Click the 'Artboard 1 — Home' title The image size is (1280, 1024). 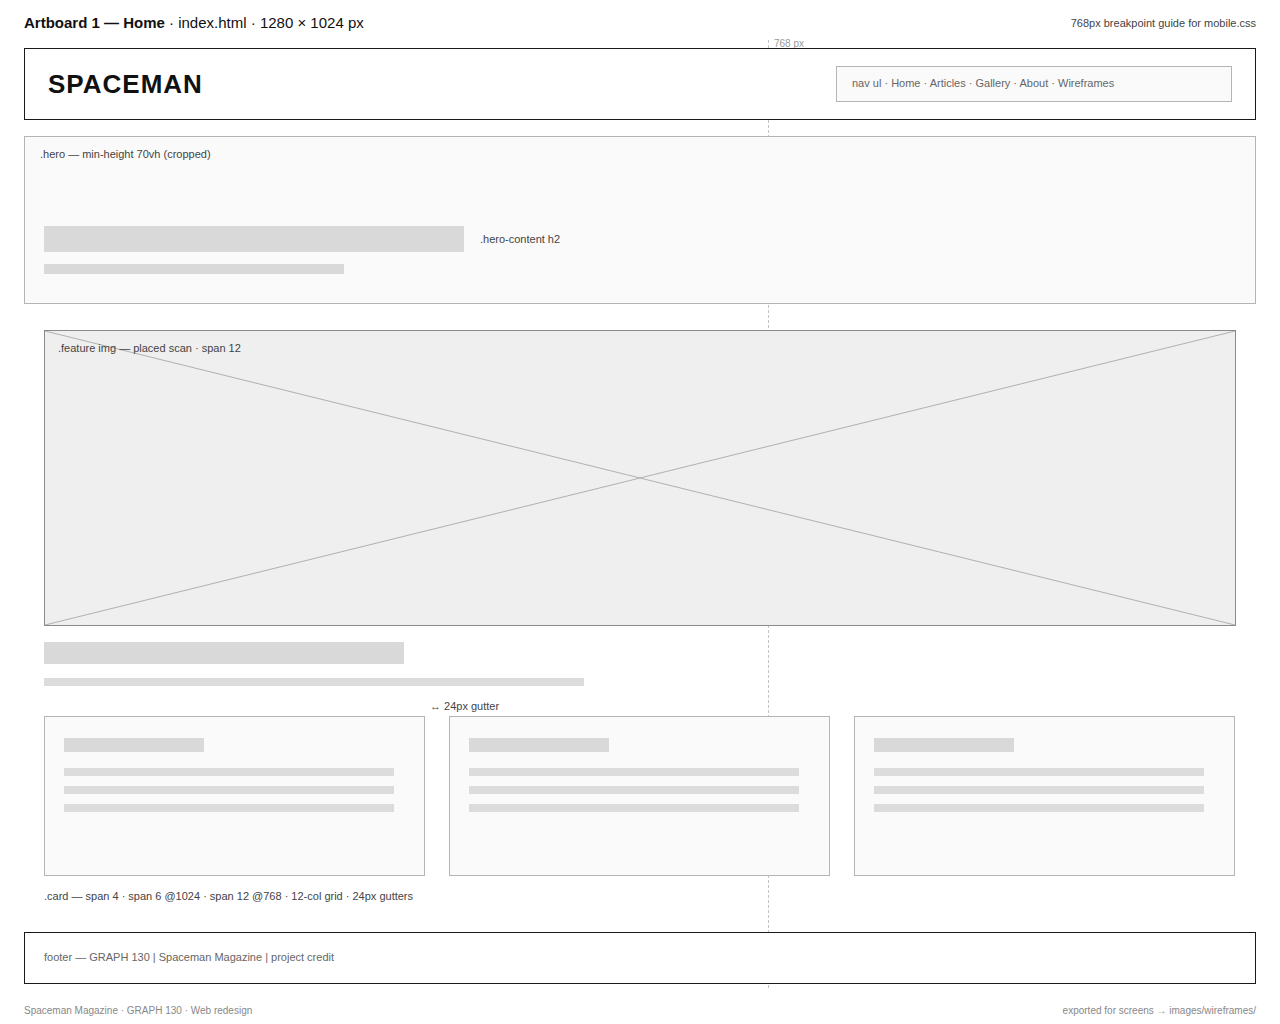click(94, 23)
